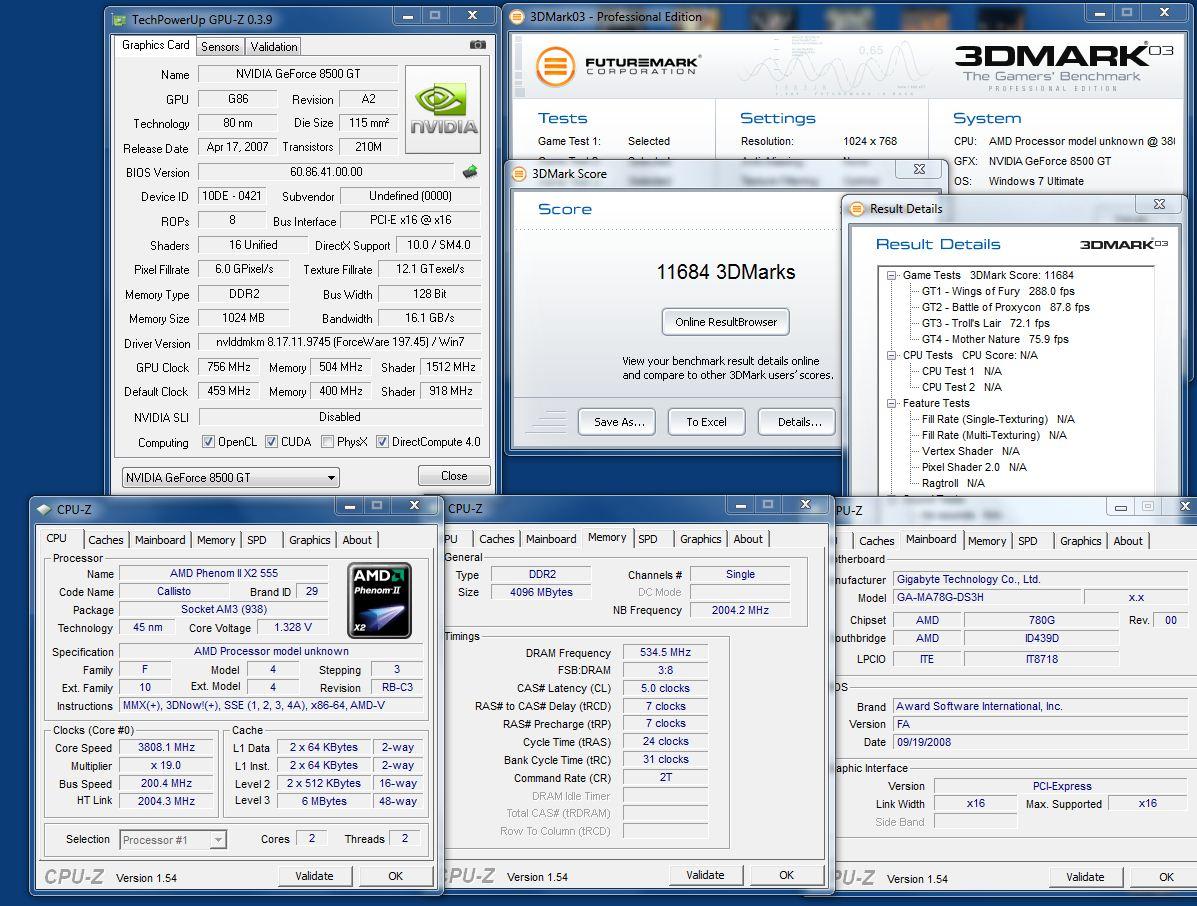Collapse the CPU Tests tree node
Image resolution: width=1197 pixels, height=906 pixels.
[891, 356]
